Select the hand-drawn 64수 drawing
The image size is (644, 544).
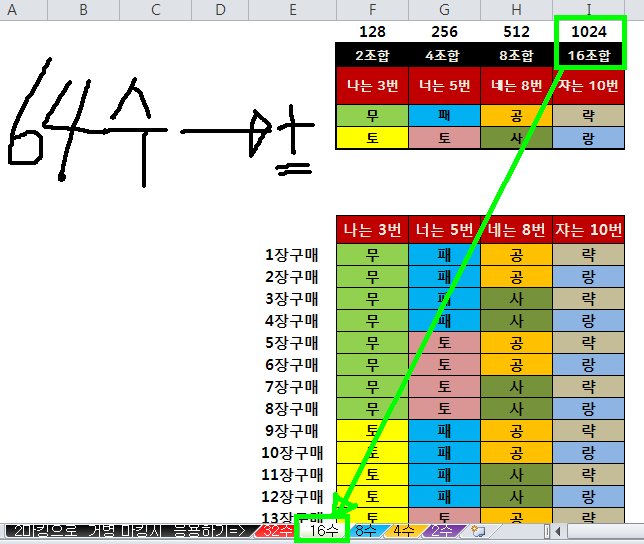pyautogui.click(x=161, y=123)
